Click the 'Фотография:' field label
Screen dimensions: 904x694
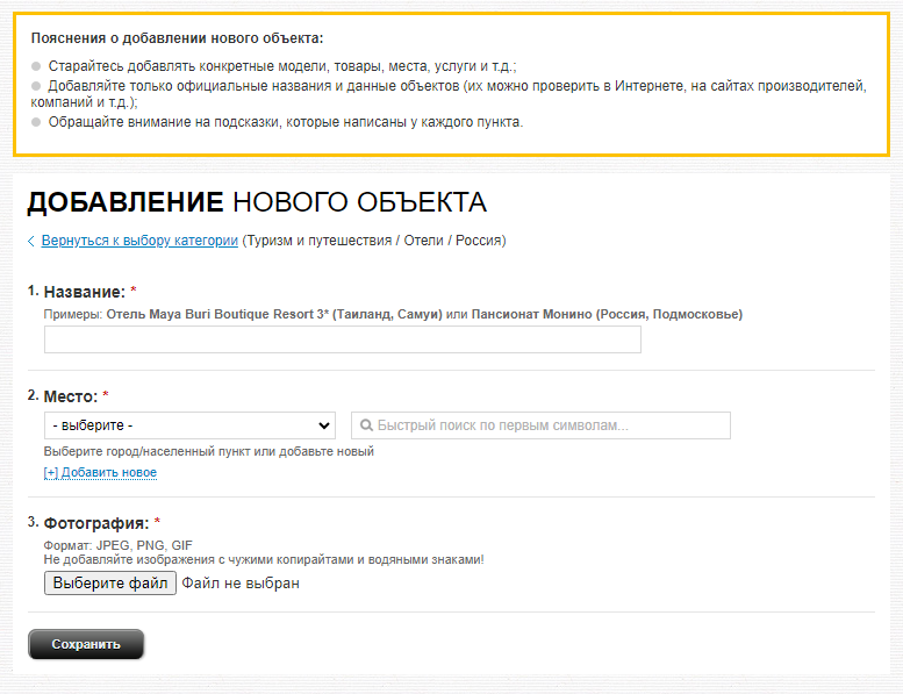96,523
